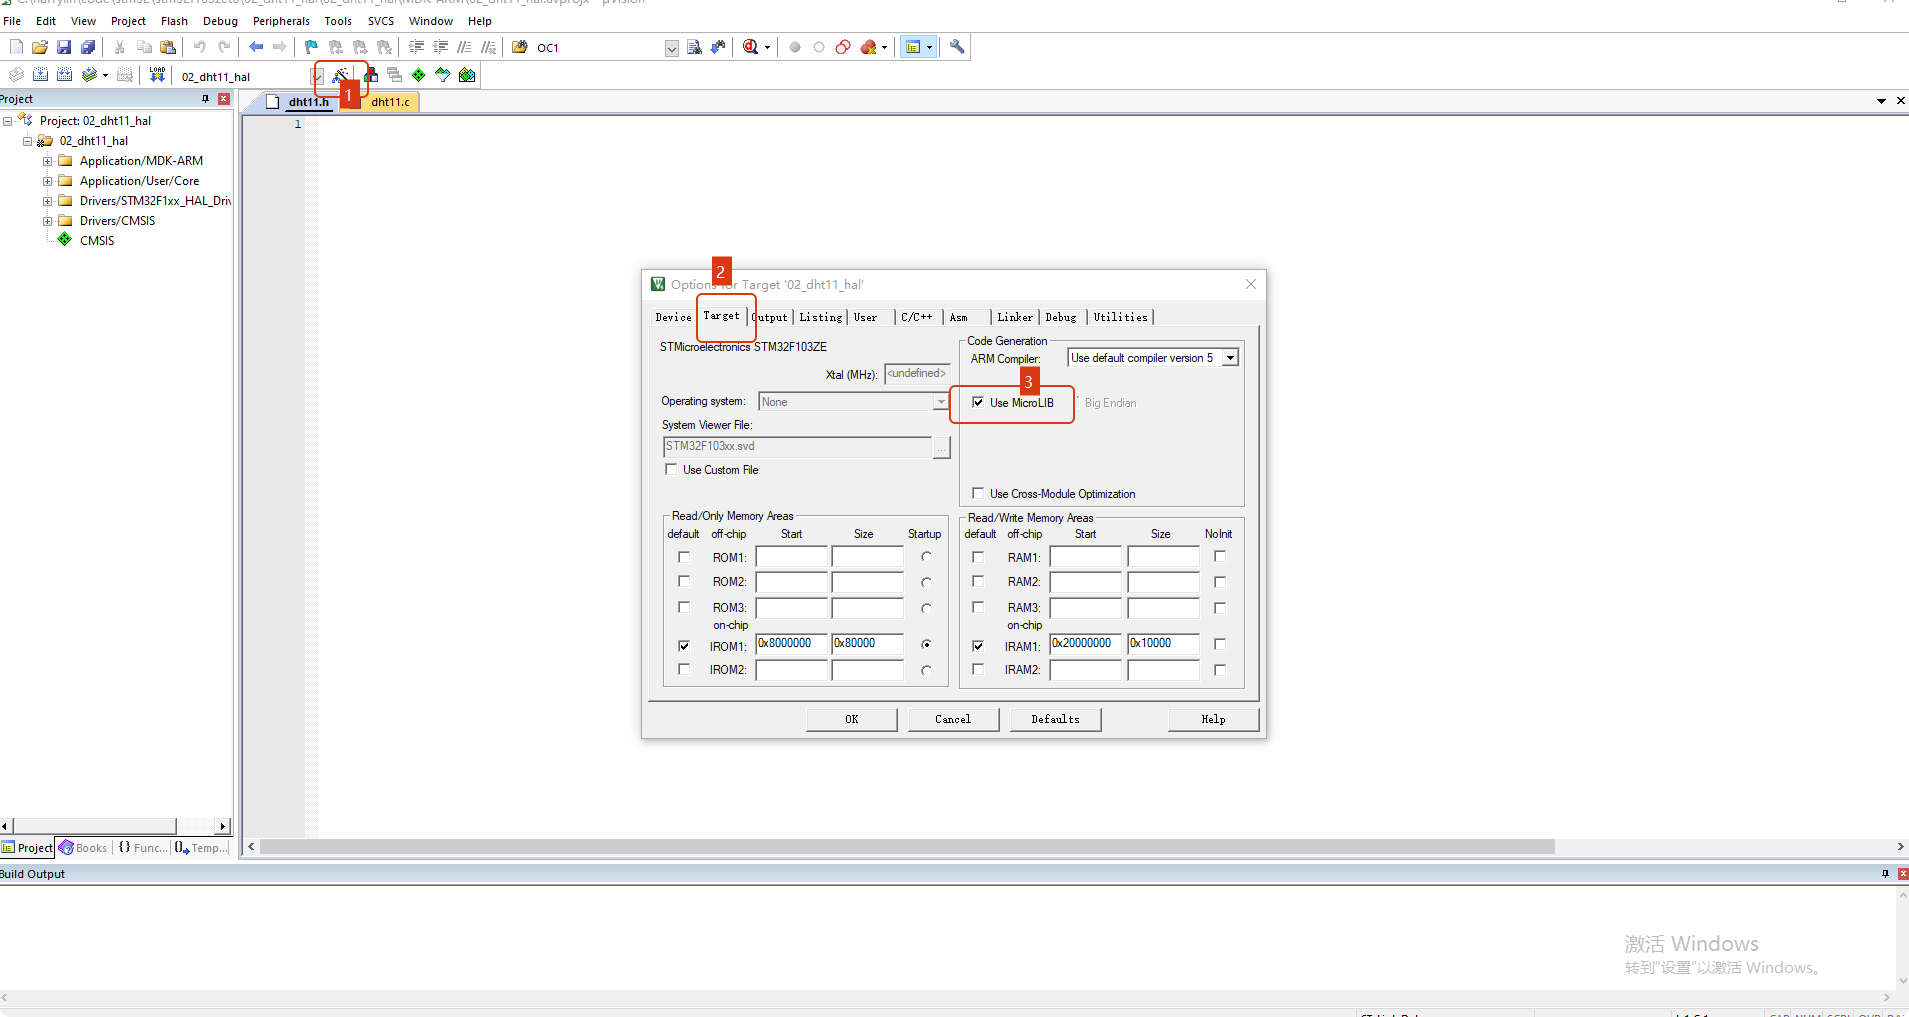Select the IROM2 Startup radio button
The image size is (1909, 1017).
coord(927,670)
